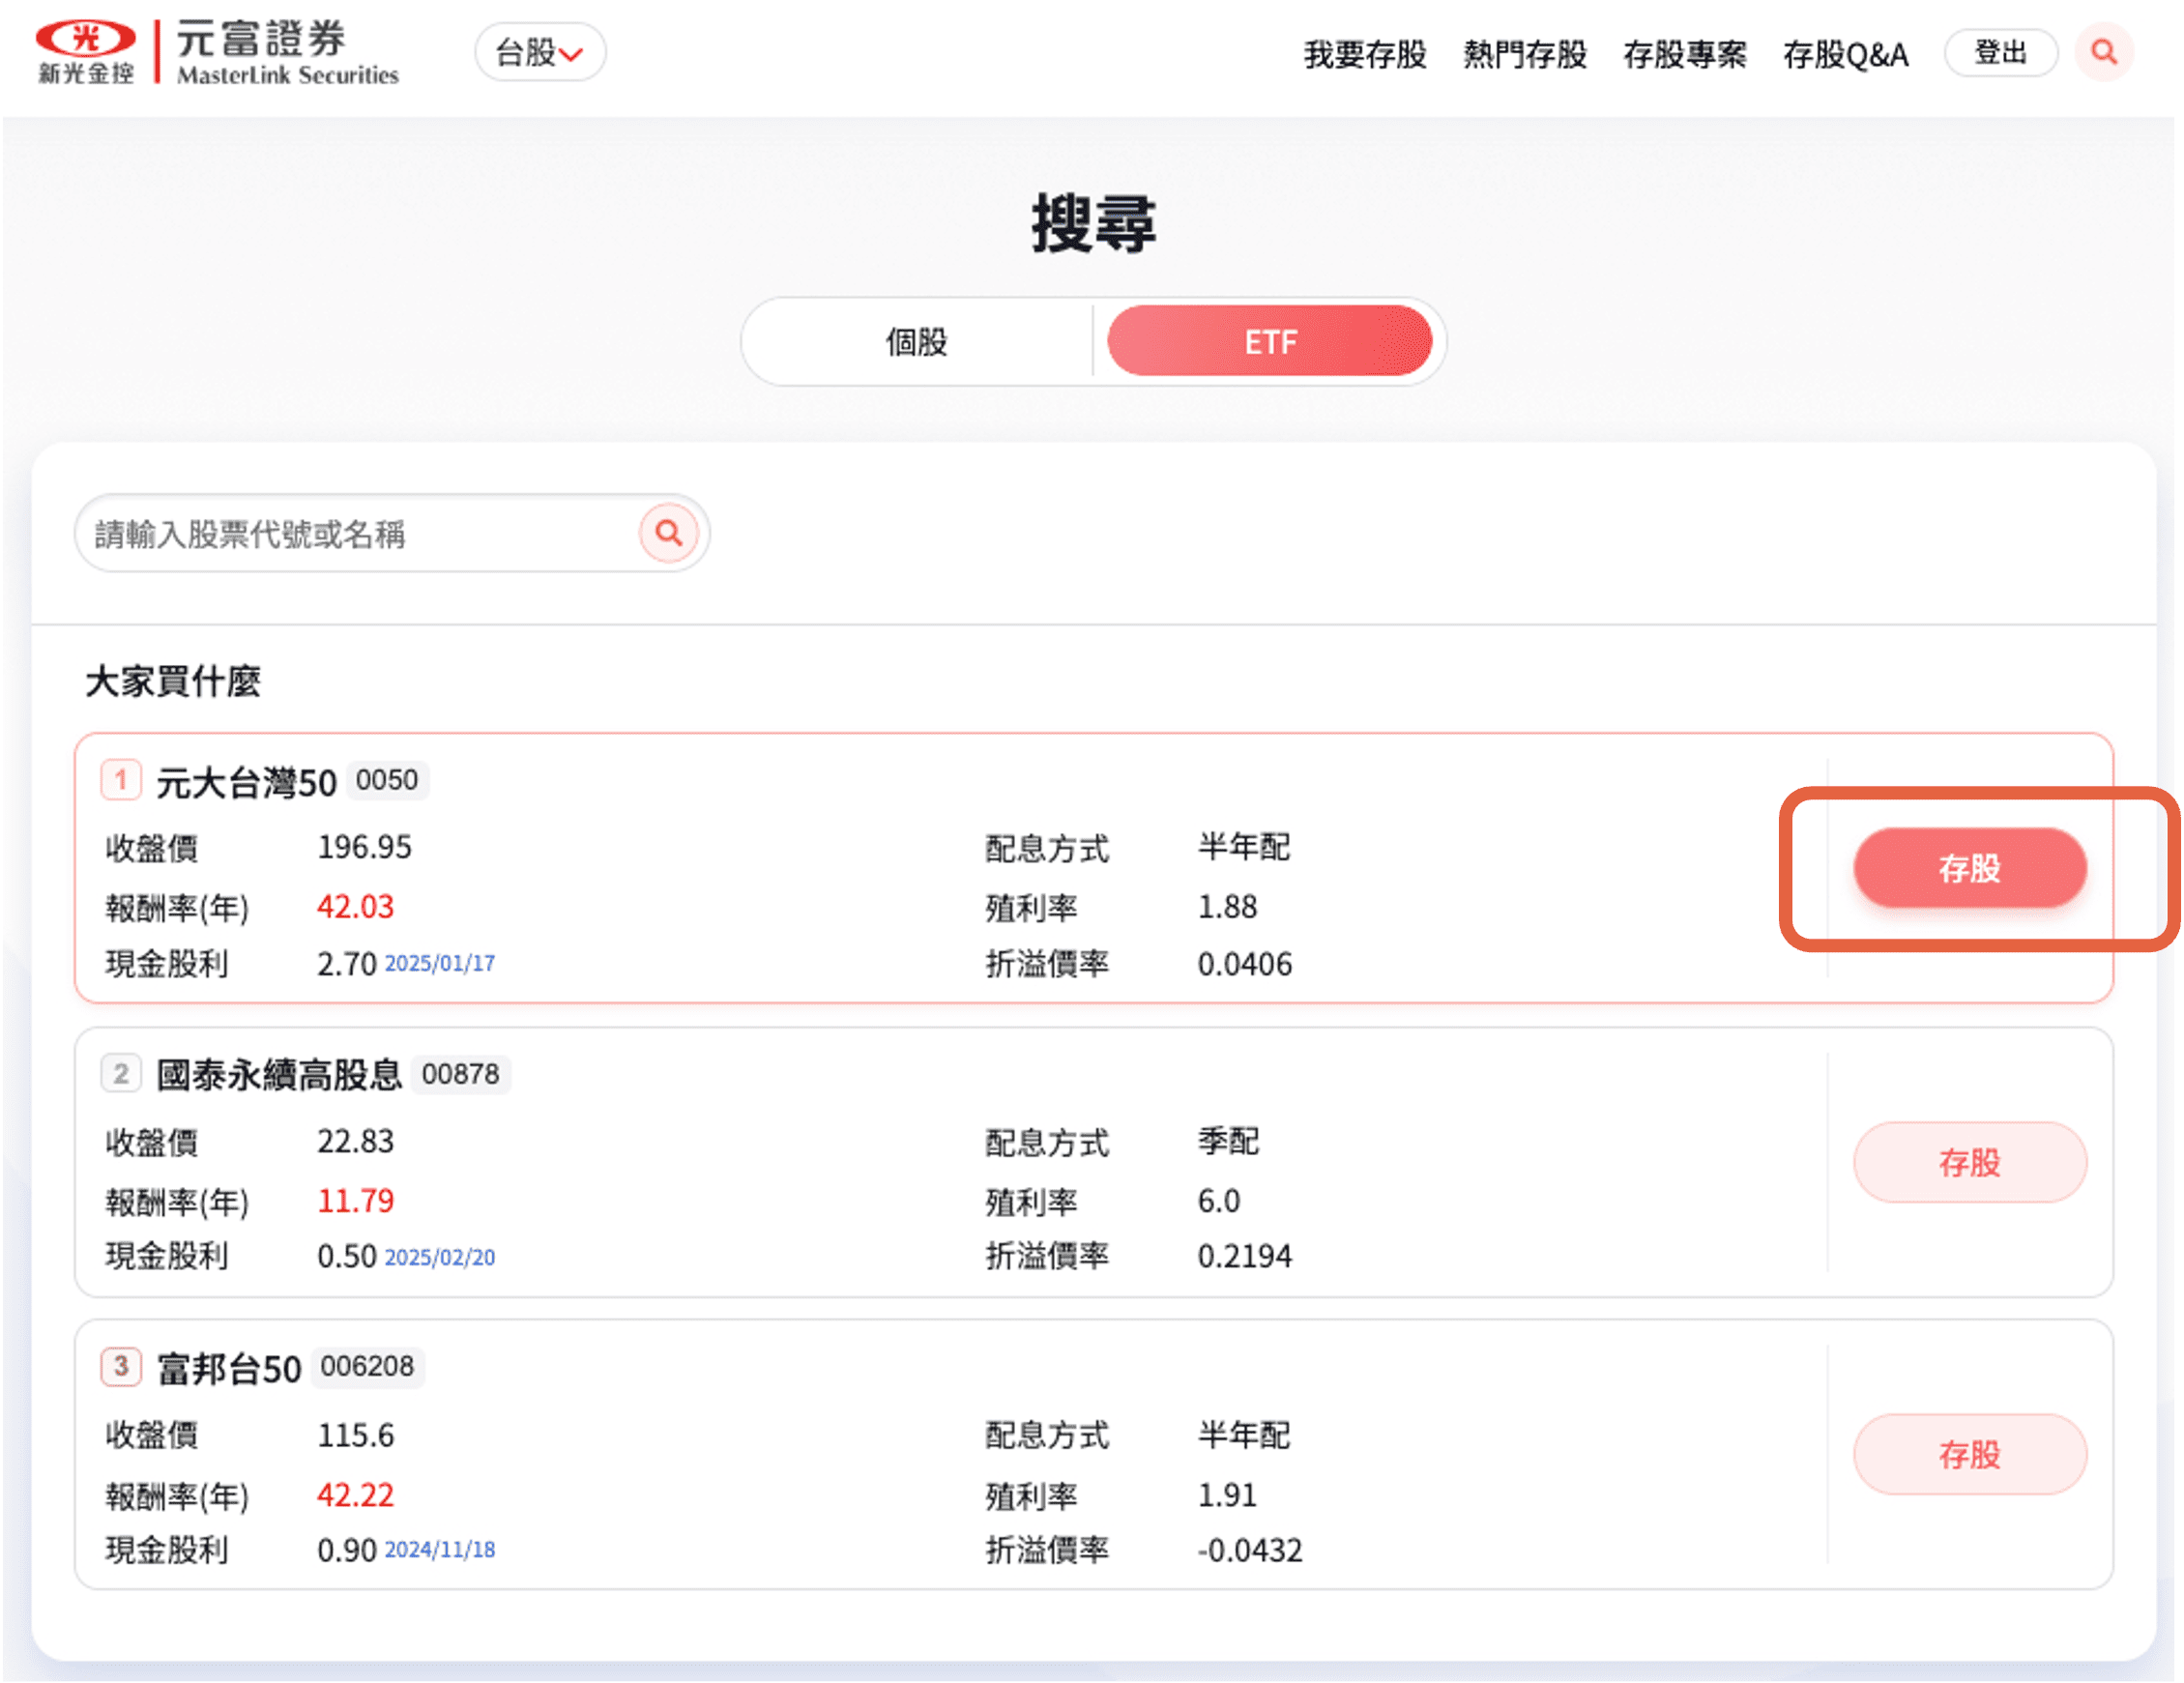Screen dimensions: 2184x1683
Task: Click the annual return value 42.22
Action: [x=356, y=1495]
